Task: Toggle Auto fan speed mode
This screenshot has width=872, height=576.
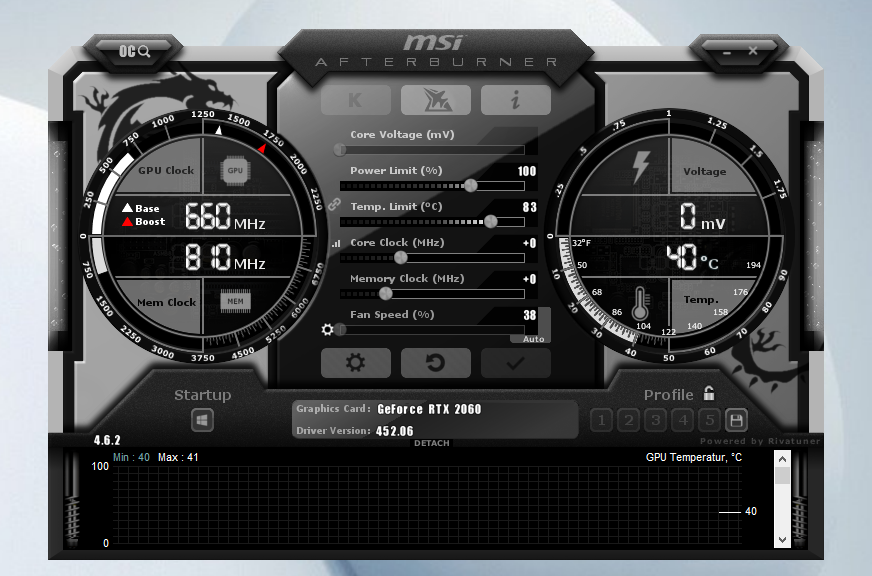Action: [533, 339]
